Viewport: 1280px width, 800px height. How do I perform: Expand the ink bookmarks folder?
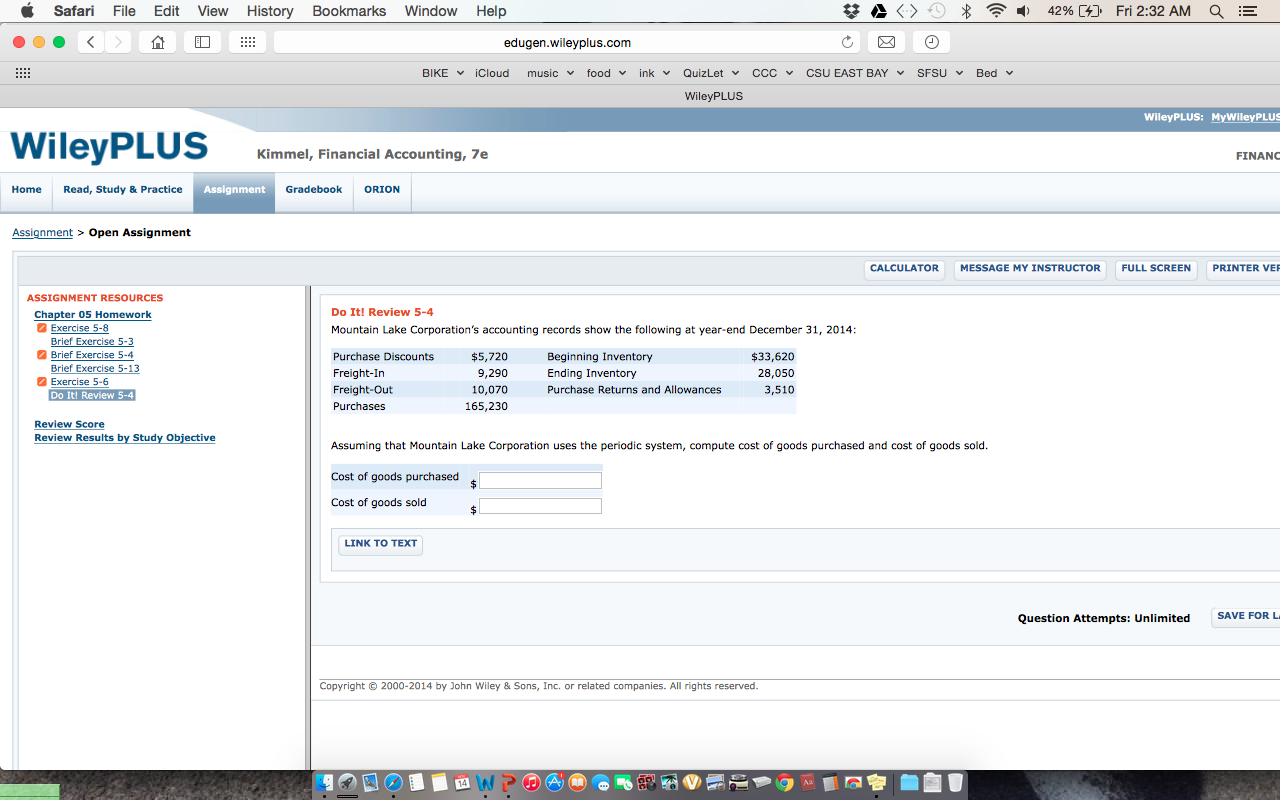click(x=654, y=73)
